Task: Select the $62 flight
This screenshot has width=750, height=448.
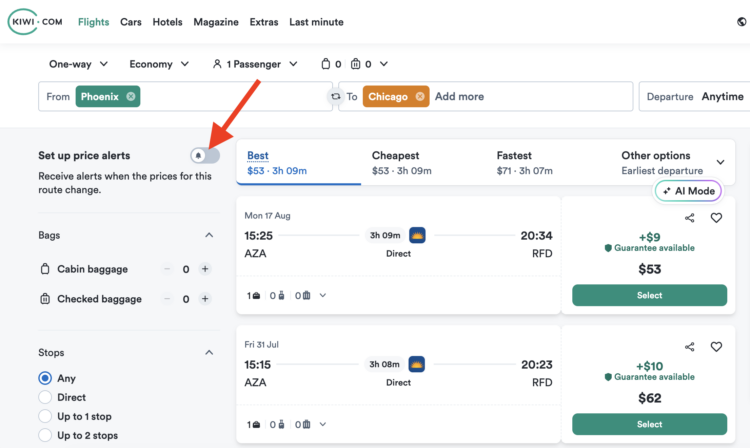Action: pyautogui.click(x=650, y=425)
